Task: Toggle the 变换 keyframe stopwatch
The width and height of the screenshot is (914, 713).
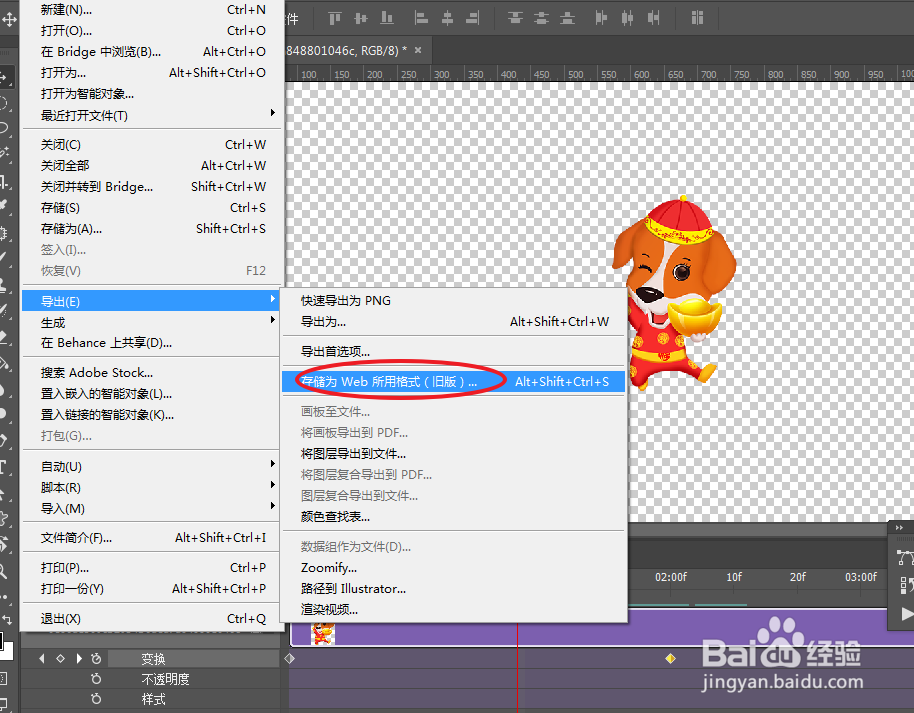Action: pyautogui.click(x=96, y=659)
